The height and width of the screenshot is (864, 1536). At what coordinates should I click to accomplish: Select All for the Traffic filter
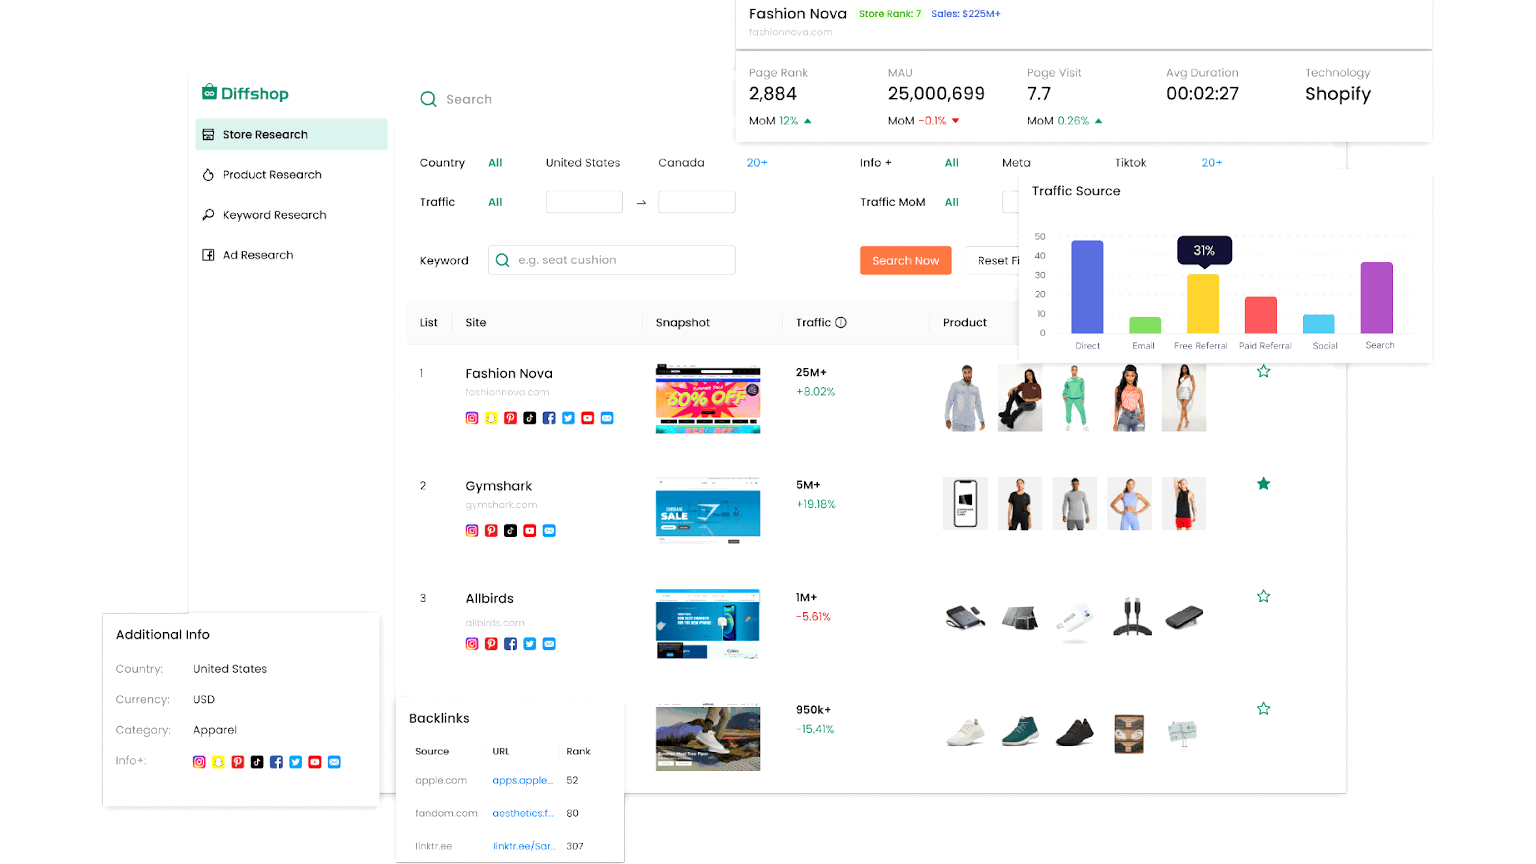coord(495,202)
